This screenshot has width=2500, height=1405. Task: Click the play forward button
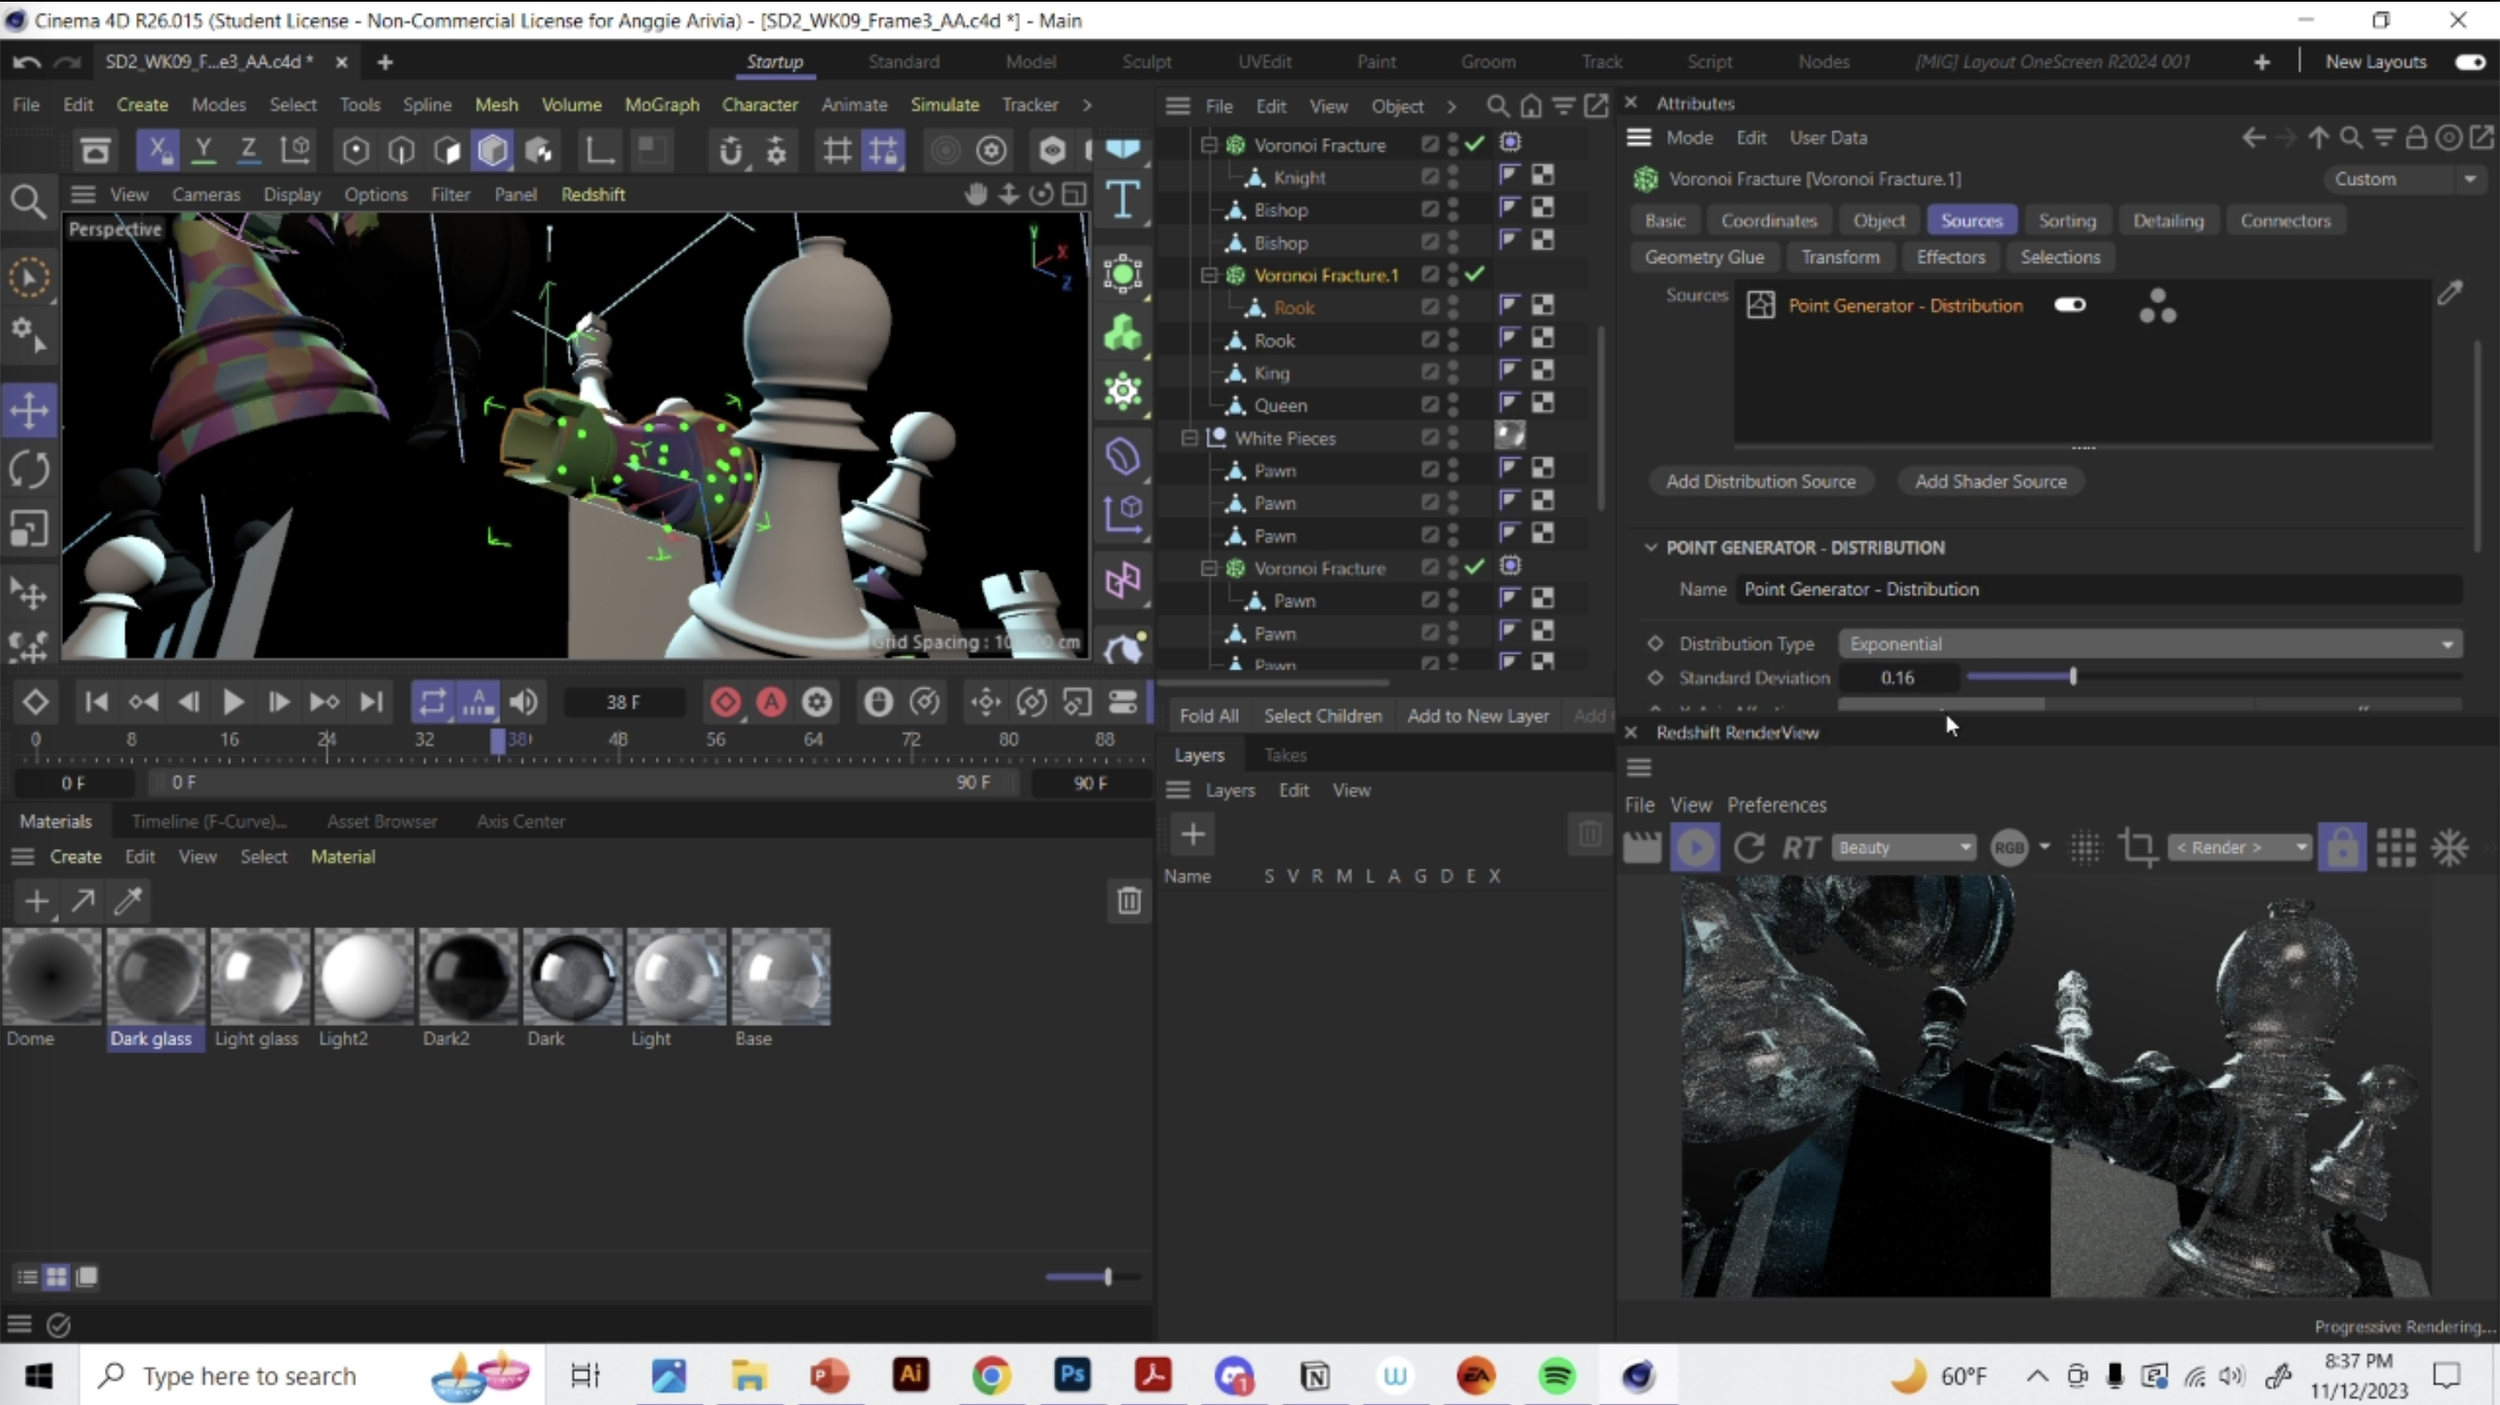[x=232, y=702]
